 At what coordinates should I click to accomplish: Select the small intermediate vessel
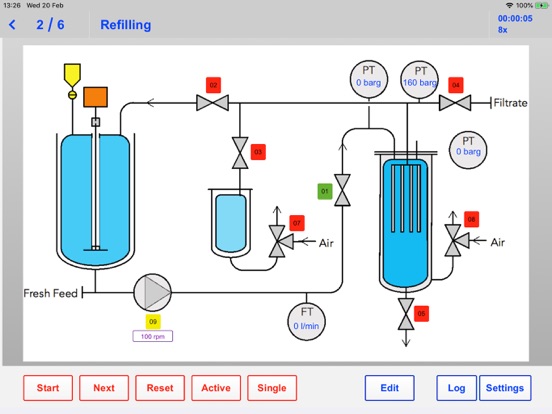click(x=231, y=222)
